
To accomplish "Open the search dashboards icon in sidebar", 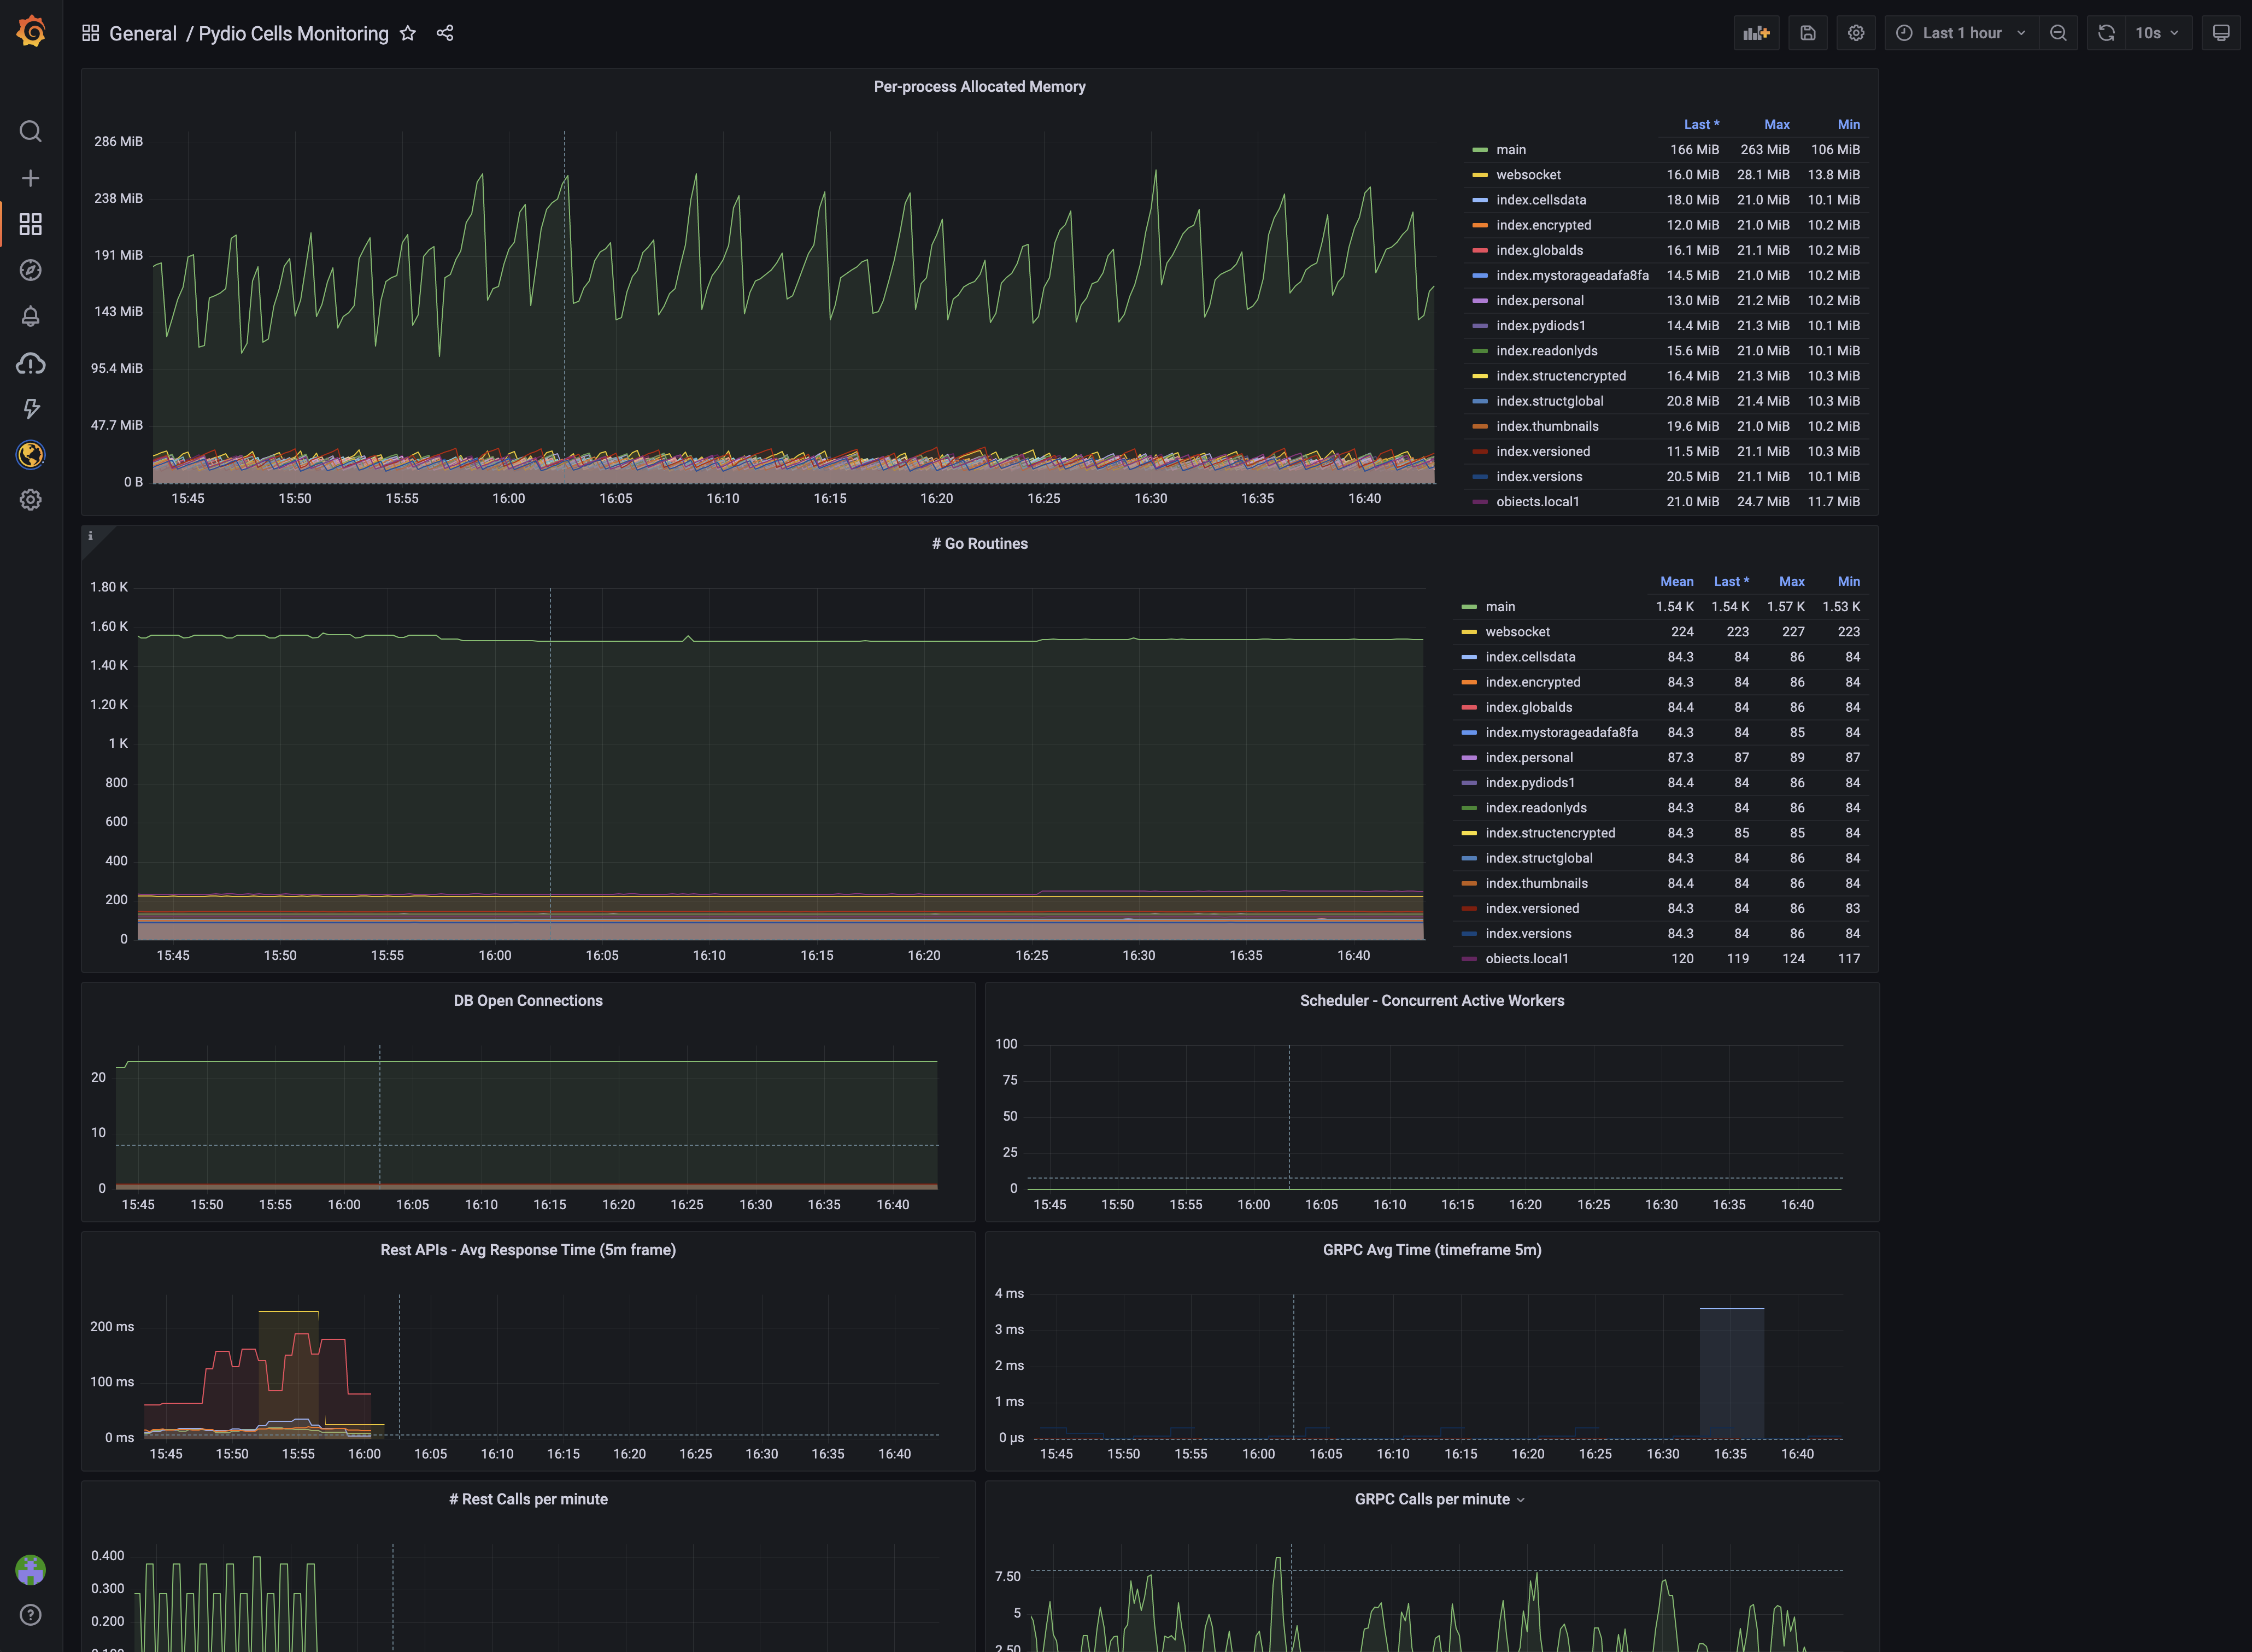I will tap(31, 131).
